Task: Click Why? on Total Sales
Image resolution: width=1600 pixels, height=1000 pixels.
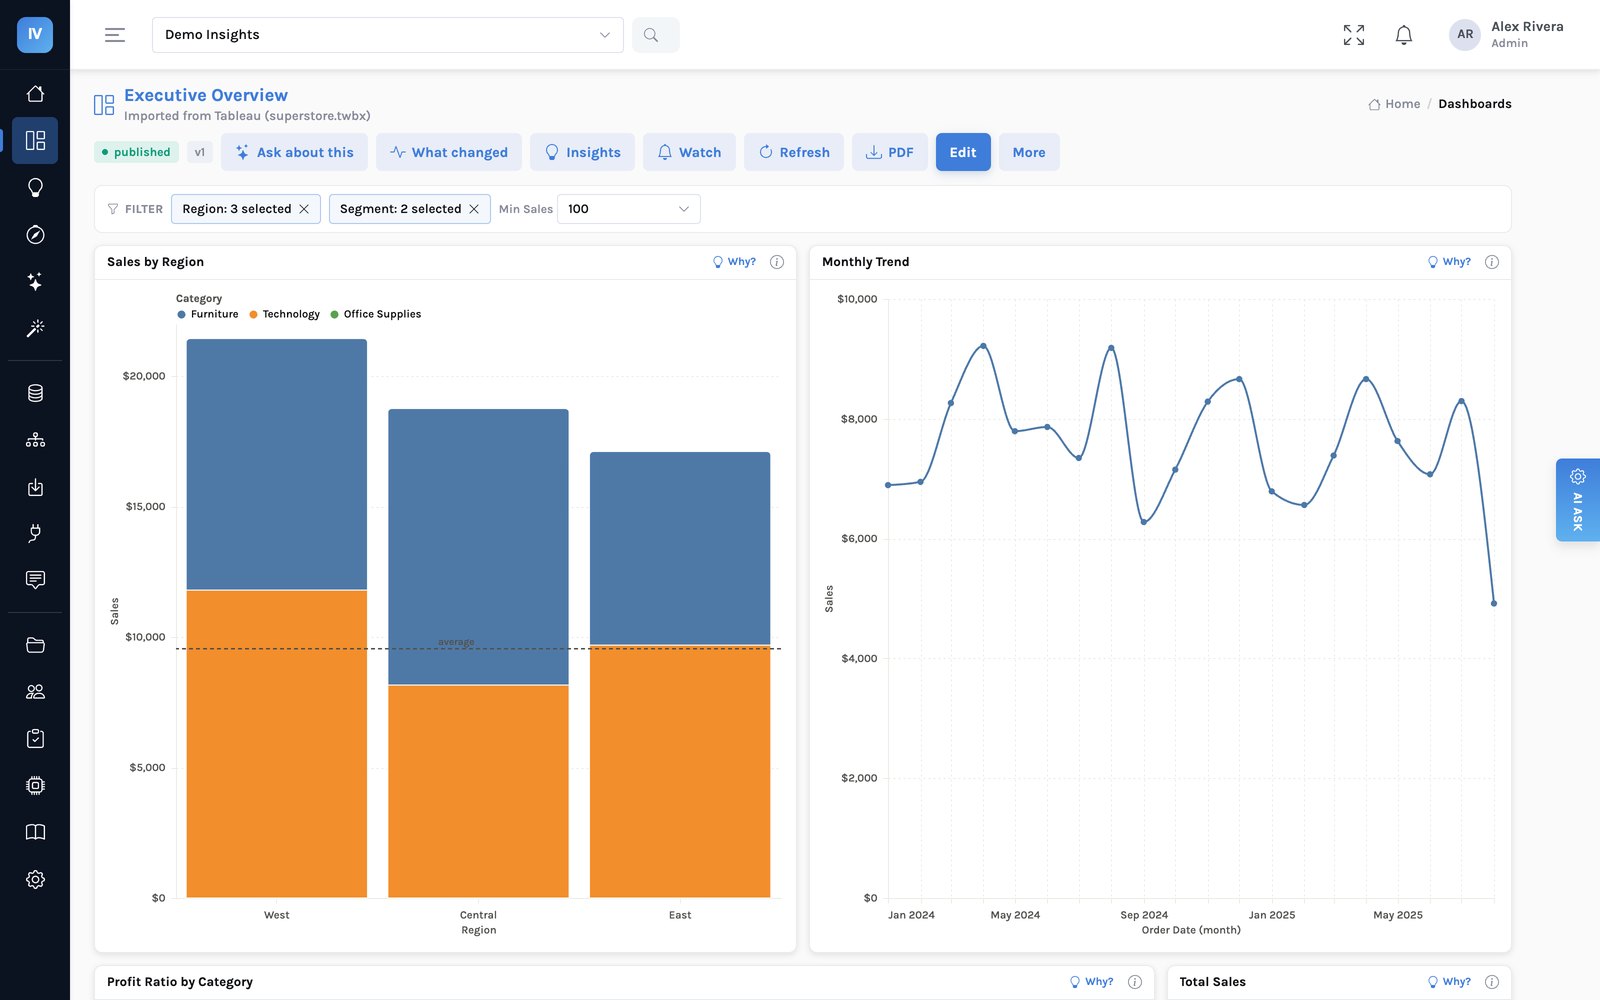Action: (x=1449, y=982)
